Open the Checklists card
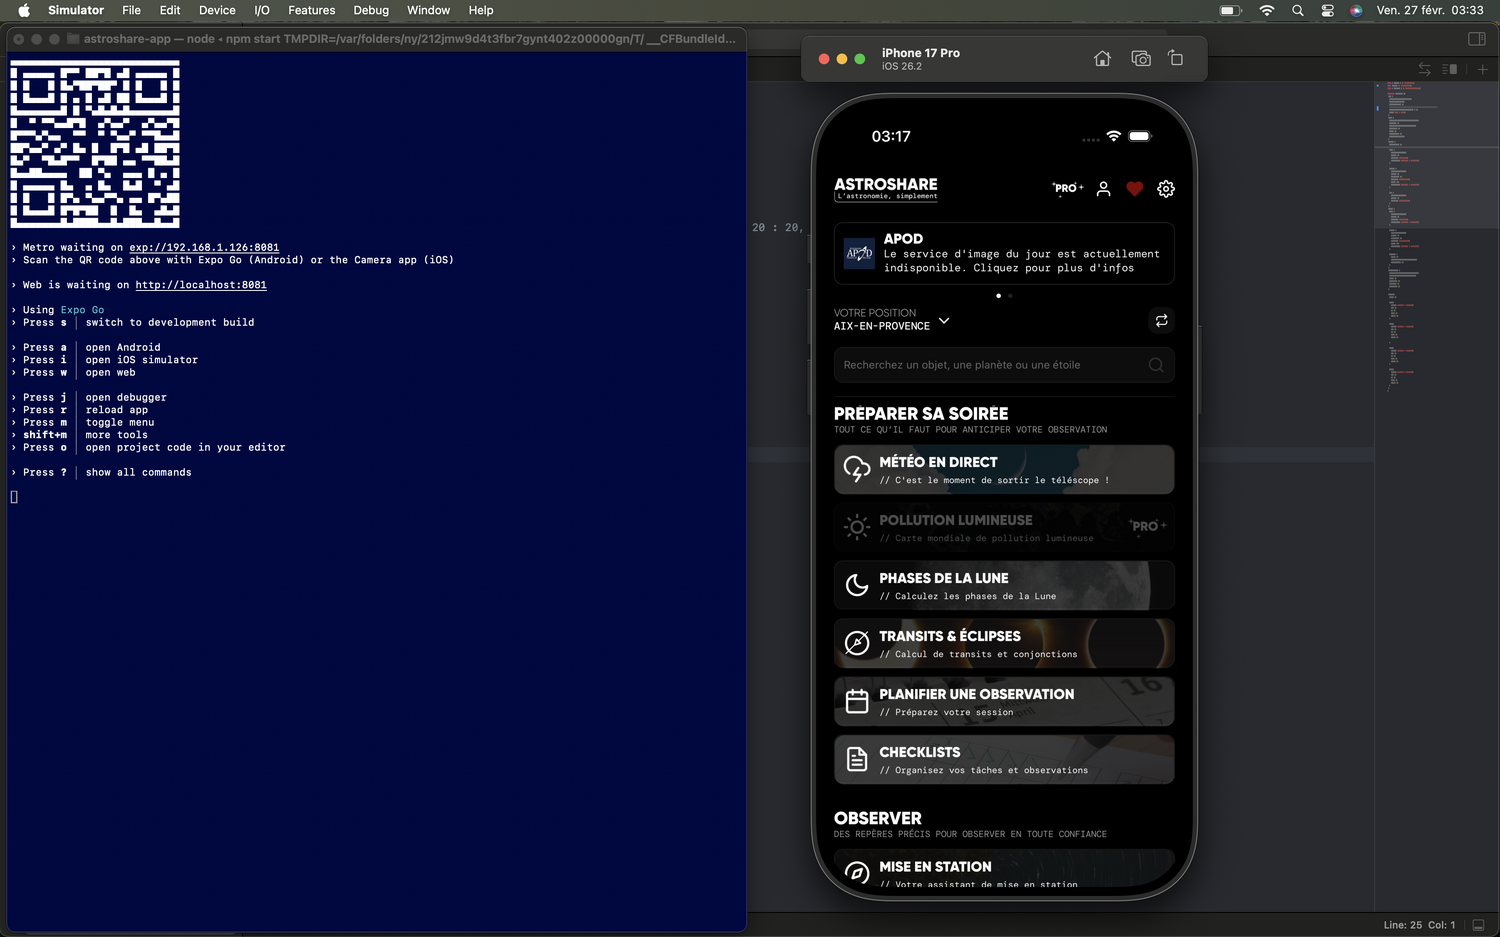The height and width of the screenshot is (937, 1500). tap(1004, 759)
